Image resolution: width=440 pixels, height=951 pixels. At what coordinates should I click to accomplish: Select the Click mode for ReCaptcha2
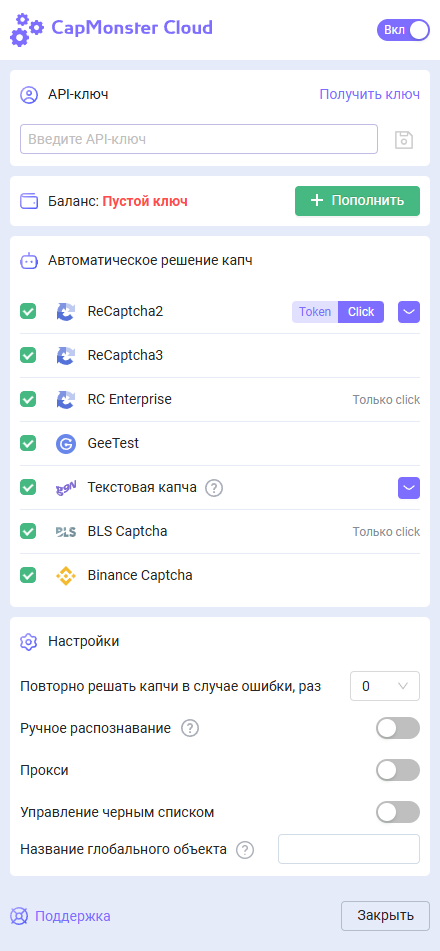(x=361, y=312)
